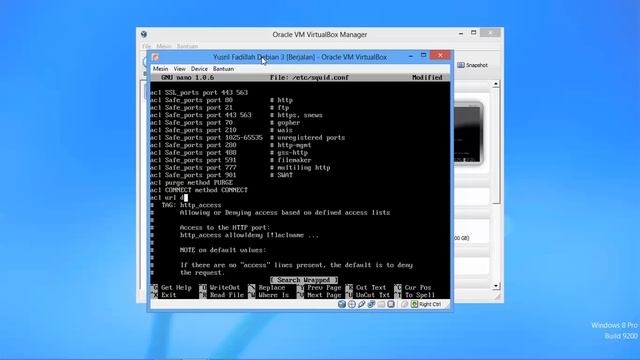The height and width of the screenshot is (360, 640).
Task: Click the 'To Spell' nano shortcut label
Action: (x=420, y=295)
